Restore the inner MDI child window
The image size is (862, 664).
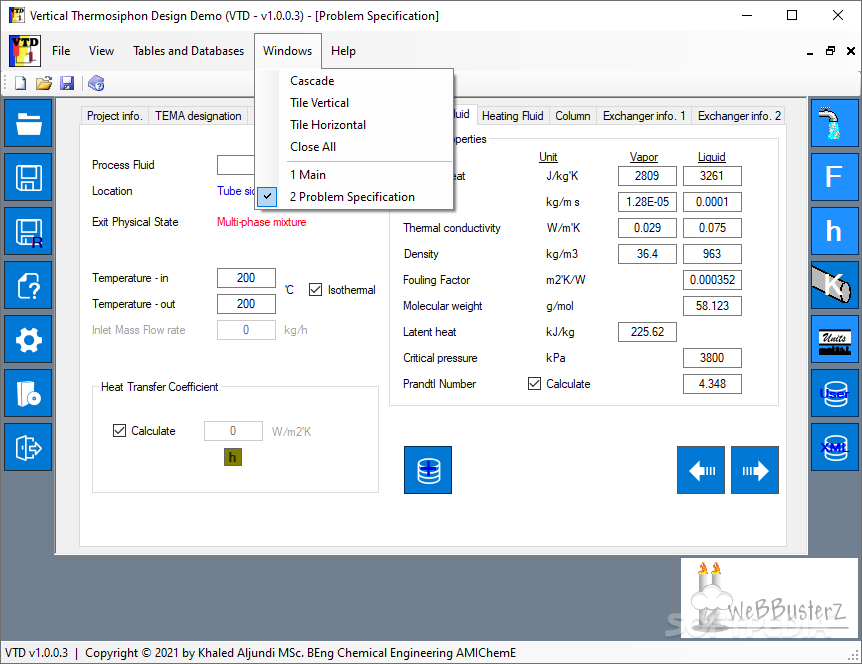[x=830, y=51]
